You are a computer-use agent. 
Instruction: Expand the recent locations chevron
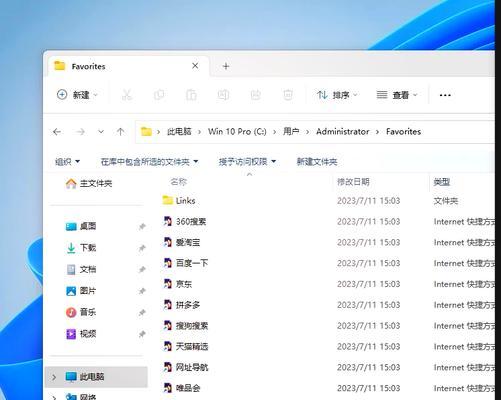pyautogui.click(x=101, y=132)
